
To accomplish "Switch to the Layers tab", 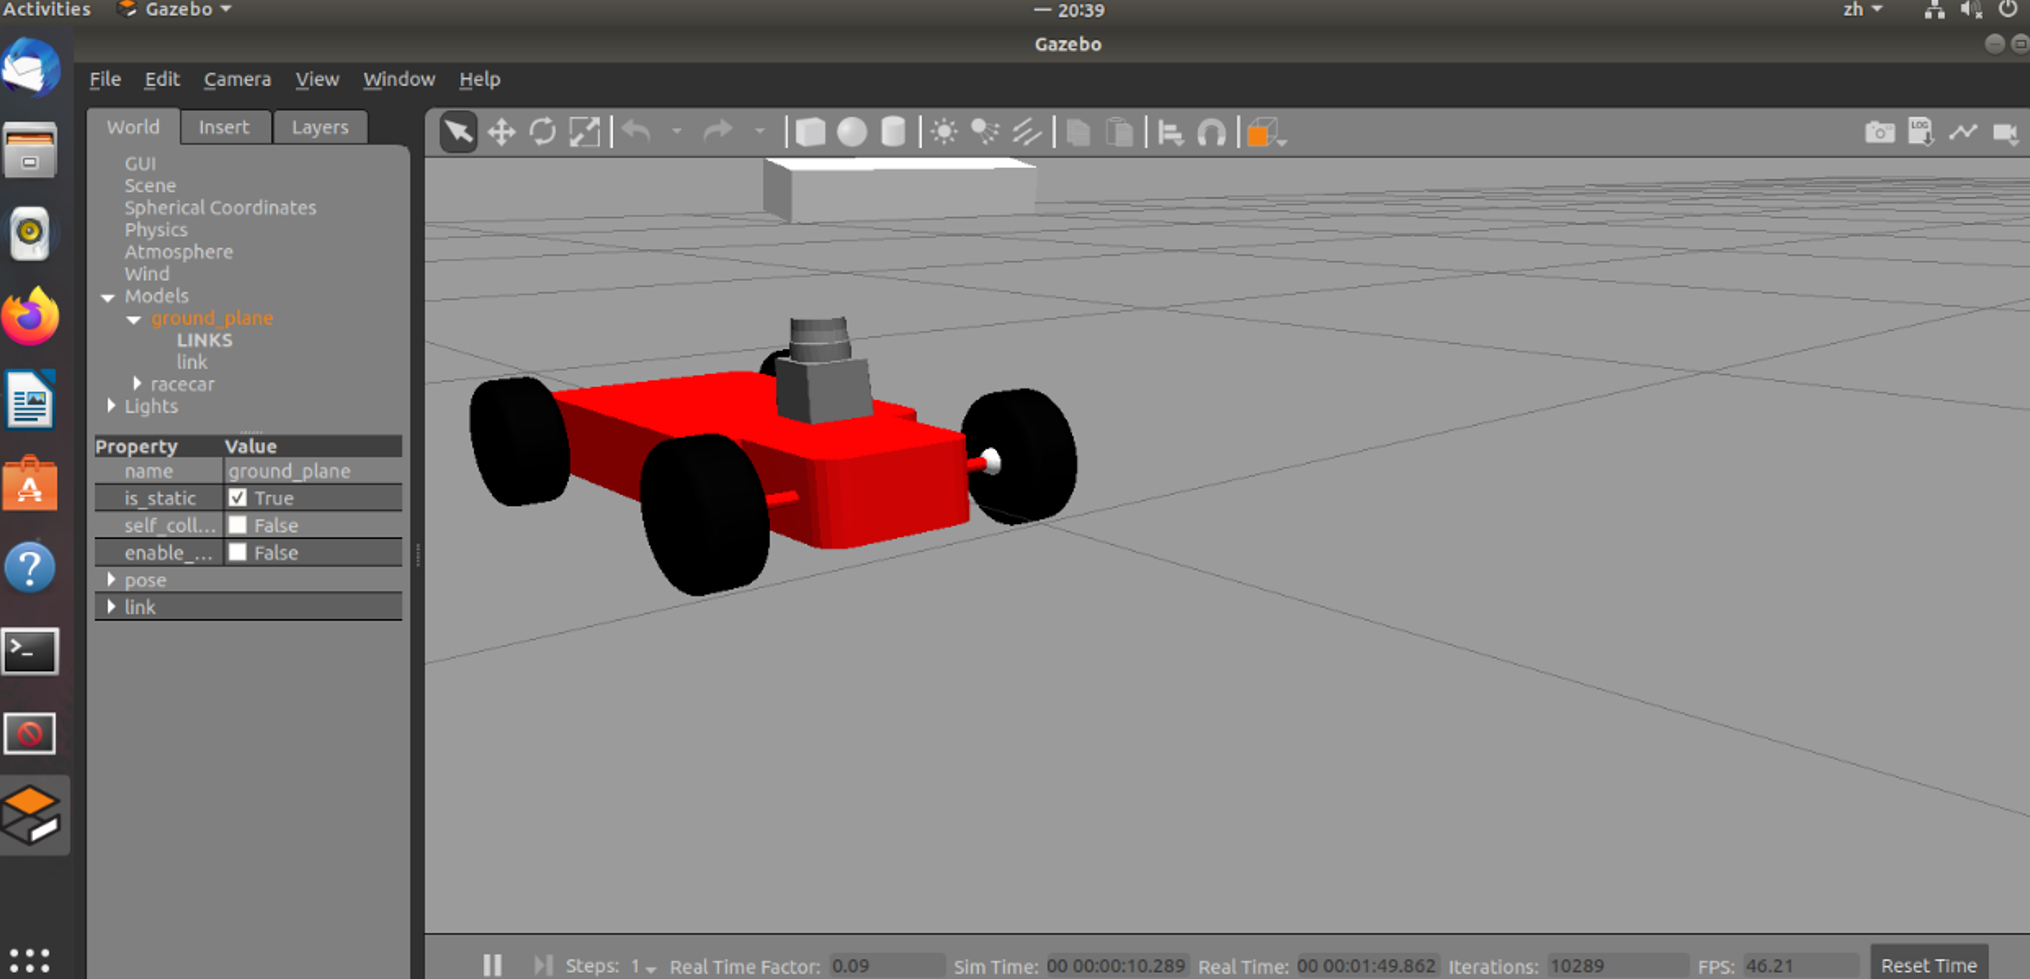I will click(320, 127).
